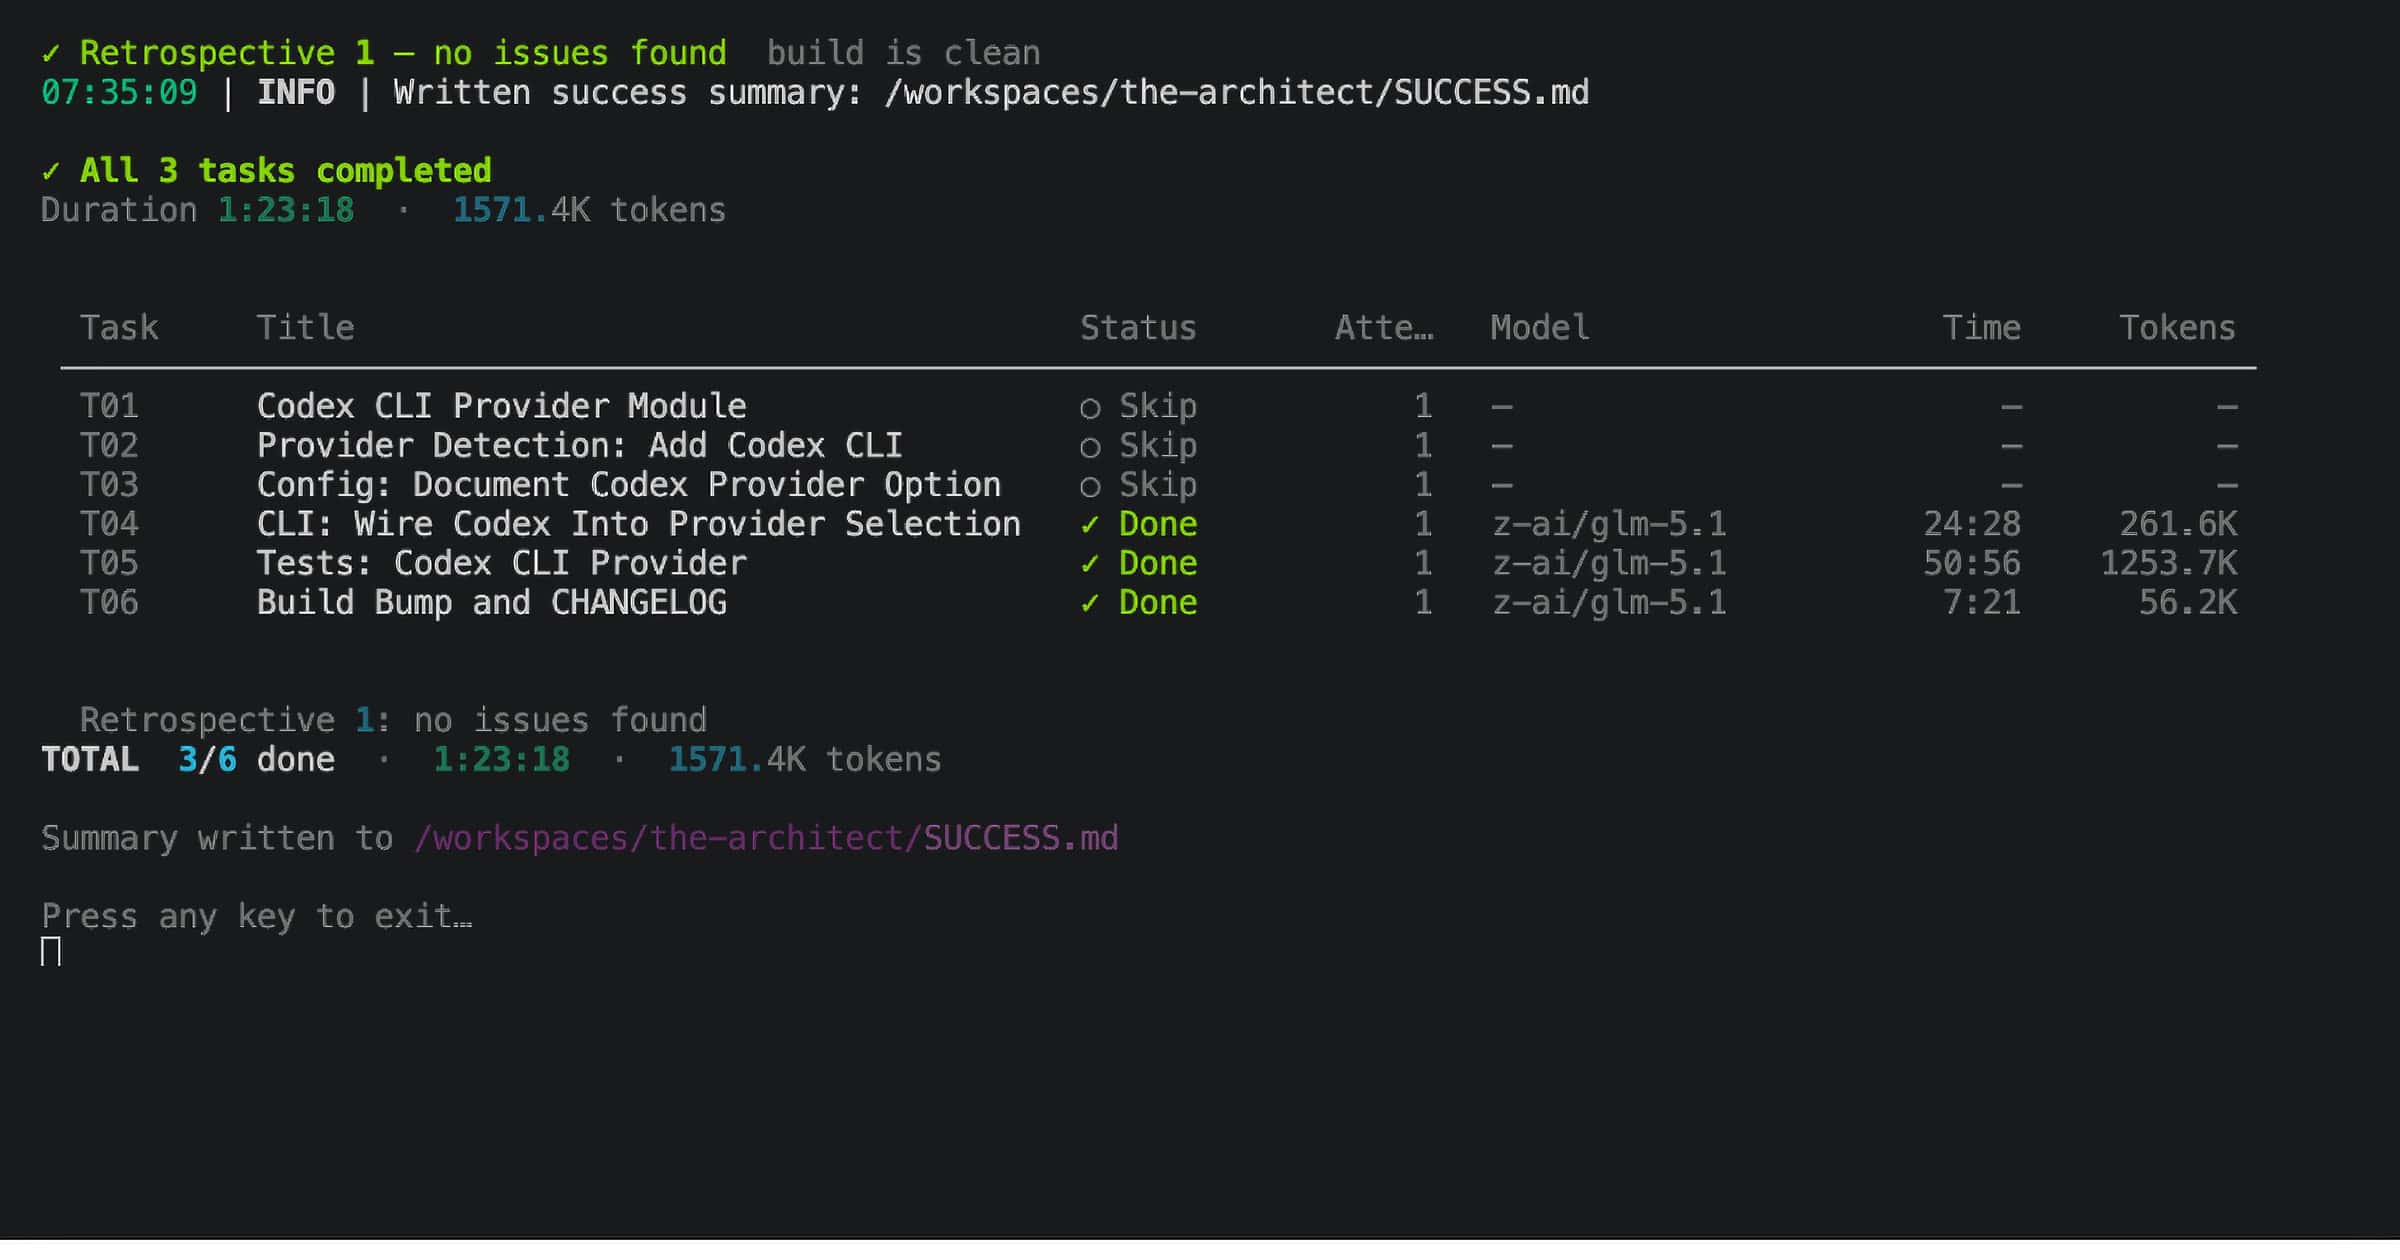Select the task ID "T01"
The width and height of the screenshot is (2400, 1260).
click(x=109, y=406)
